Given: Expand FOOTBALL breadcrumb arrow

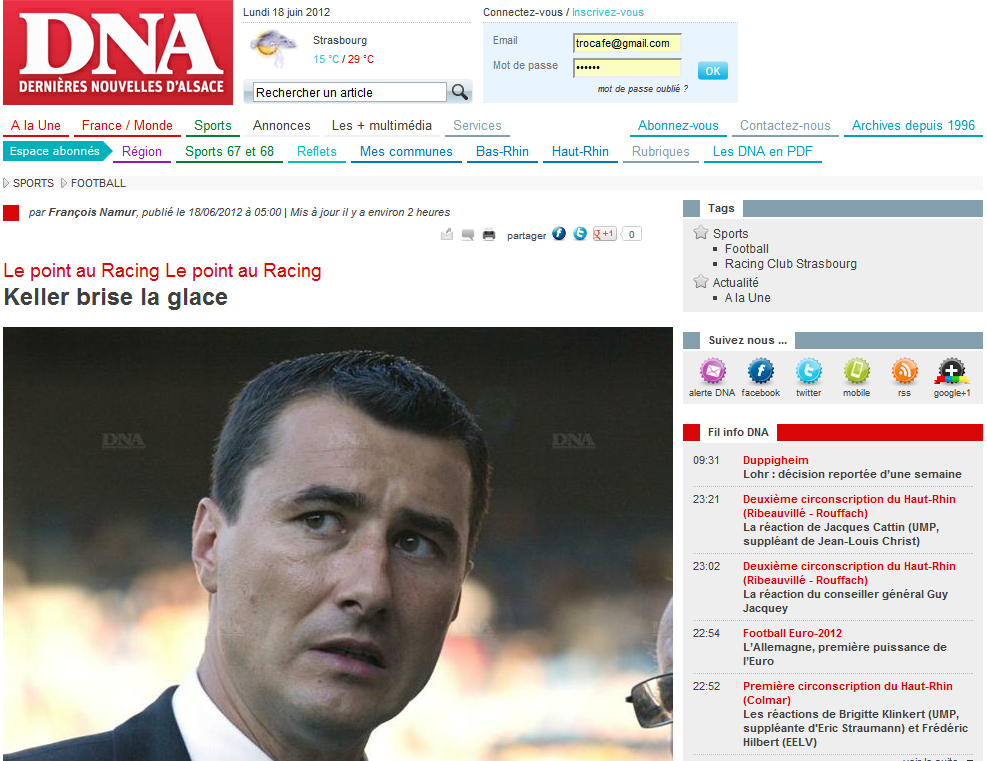Looking at the screenshot, I should pyautogui.click(x=64, y=183).
